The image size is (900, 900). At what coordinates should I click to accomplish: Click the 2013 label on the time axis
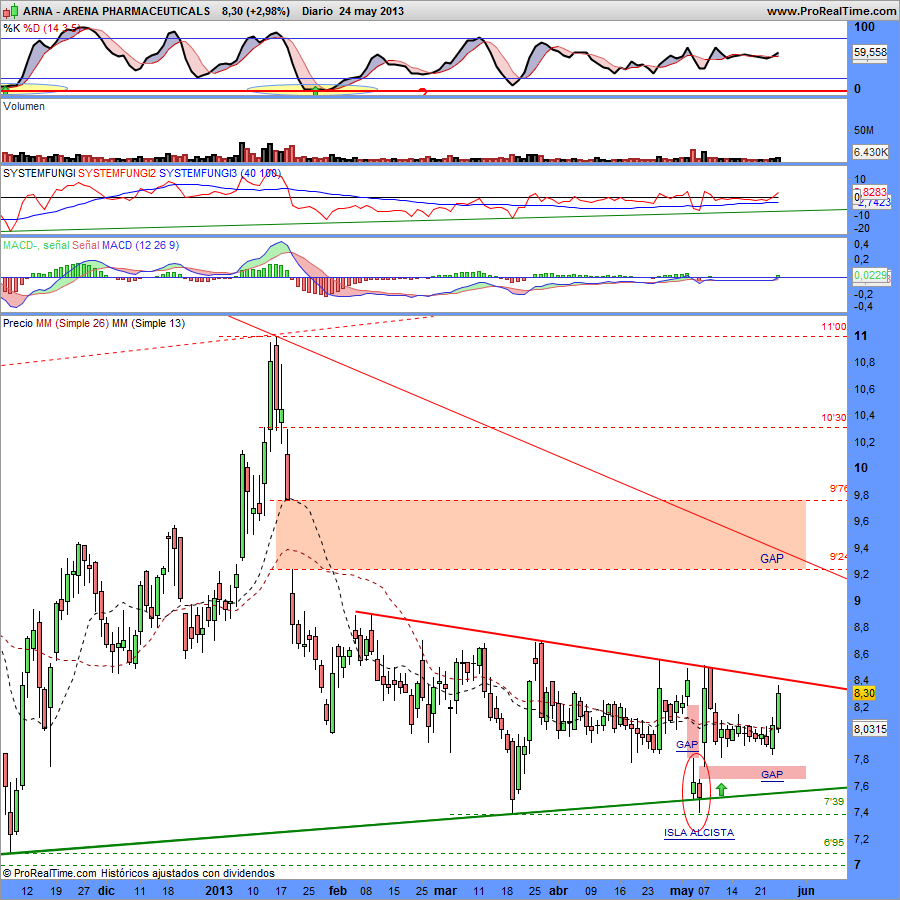click(x=219, y=890)
